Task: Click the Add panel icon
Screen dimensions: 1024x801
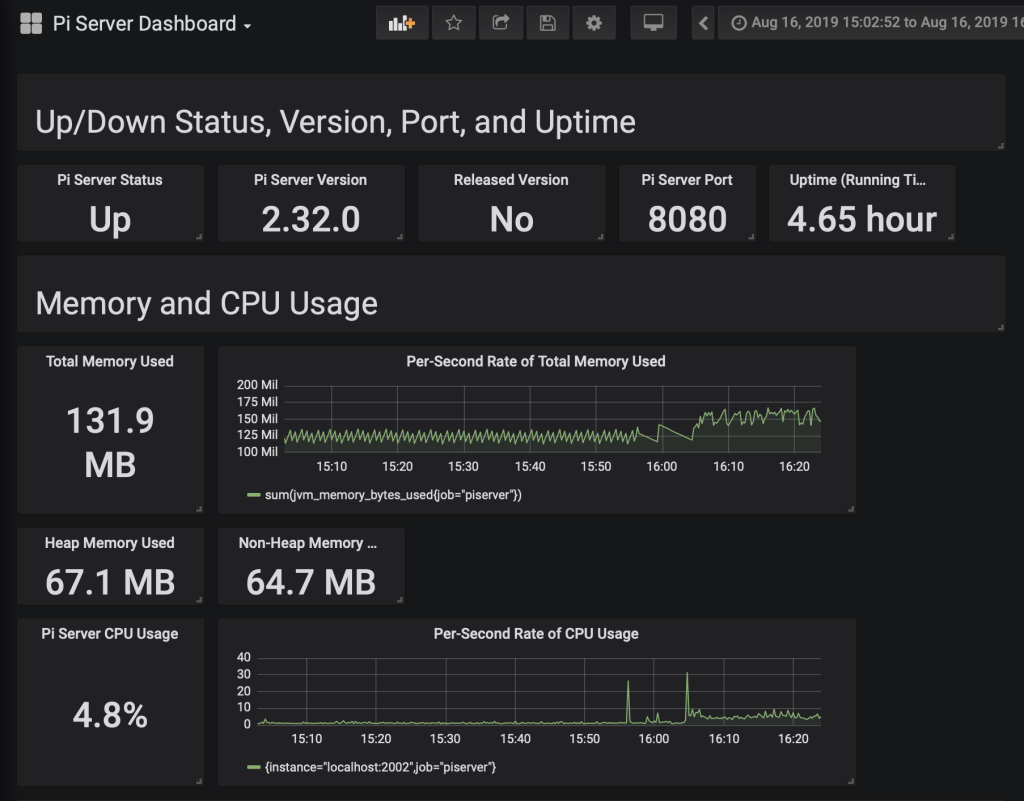Action: click(401, 23)
